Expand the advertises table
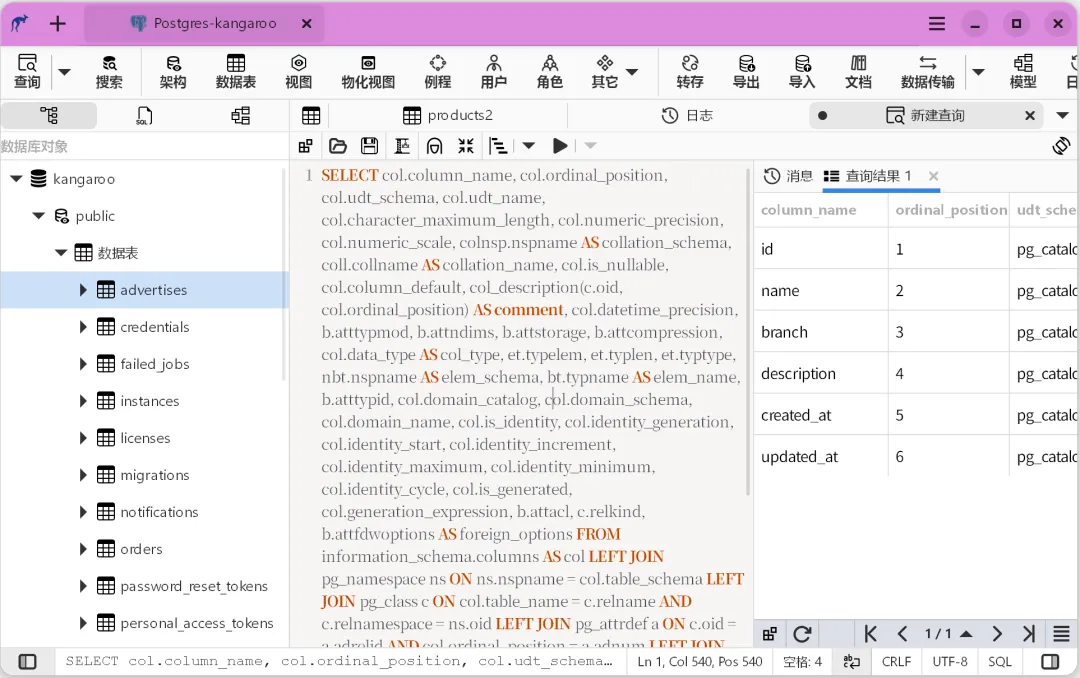Image resolution: width=1080 pixels, height=678 pixels. 83,290
